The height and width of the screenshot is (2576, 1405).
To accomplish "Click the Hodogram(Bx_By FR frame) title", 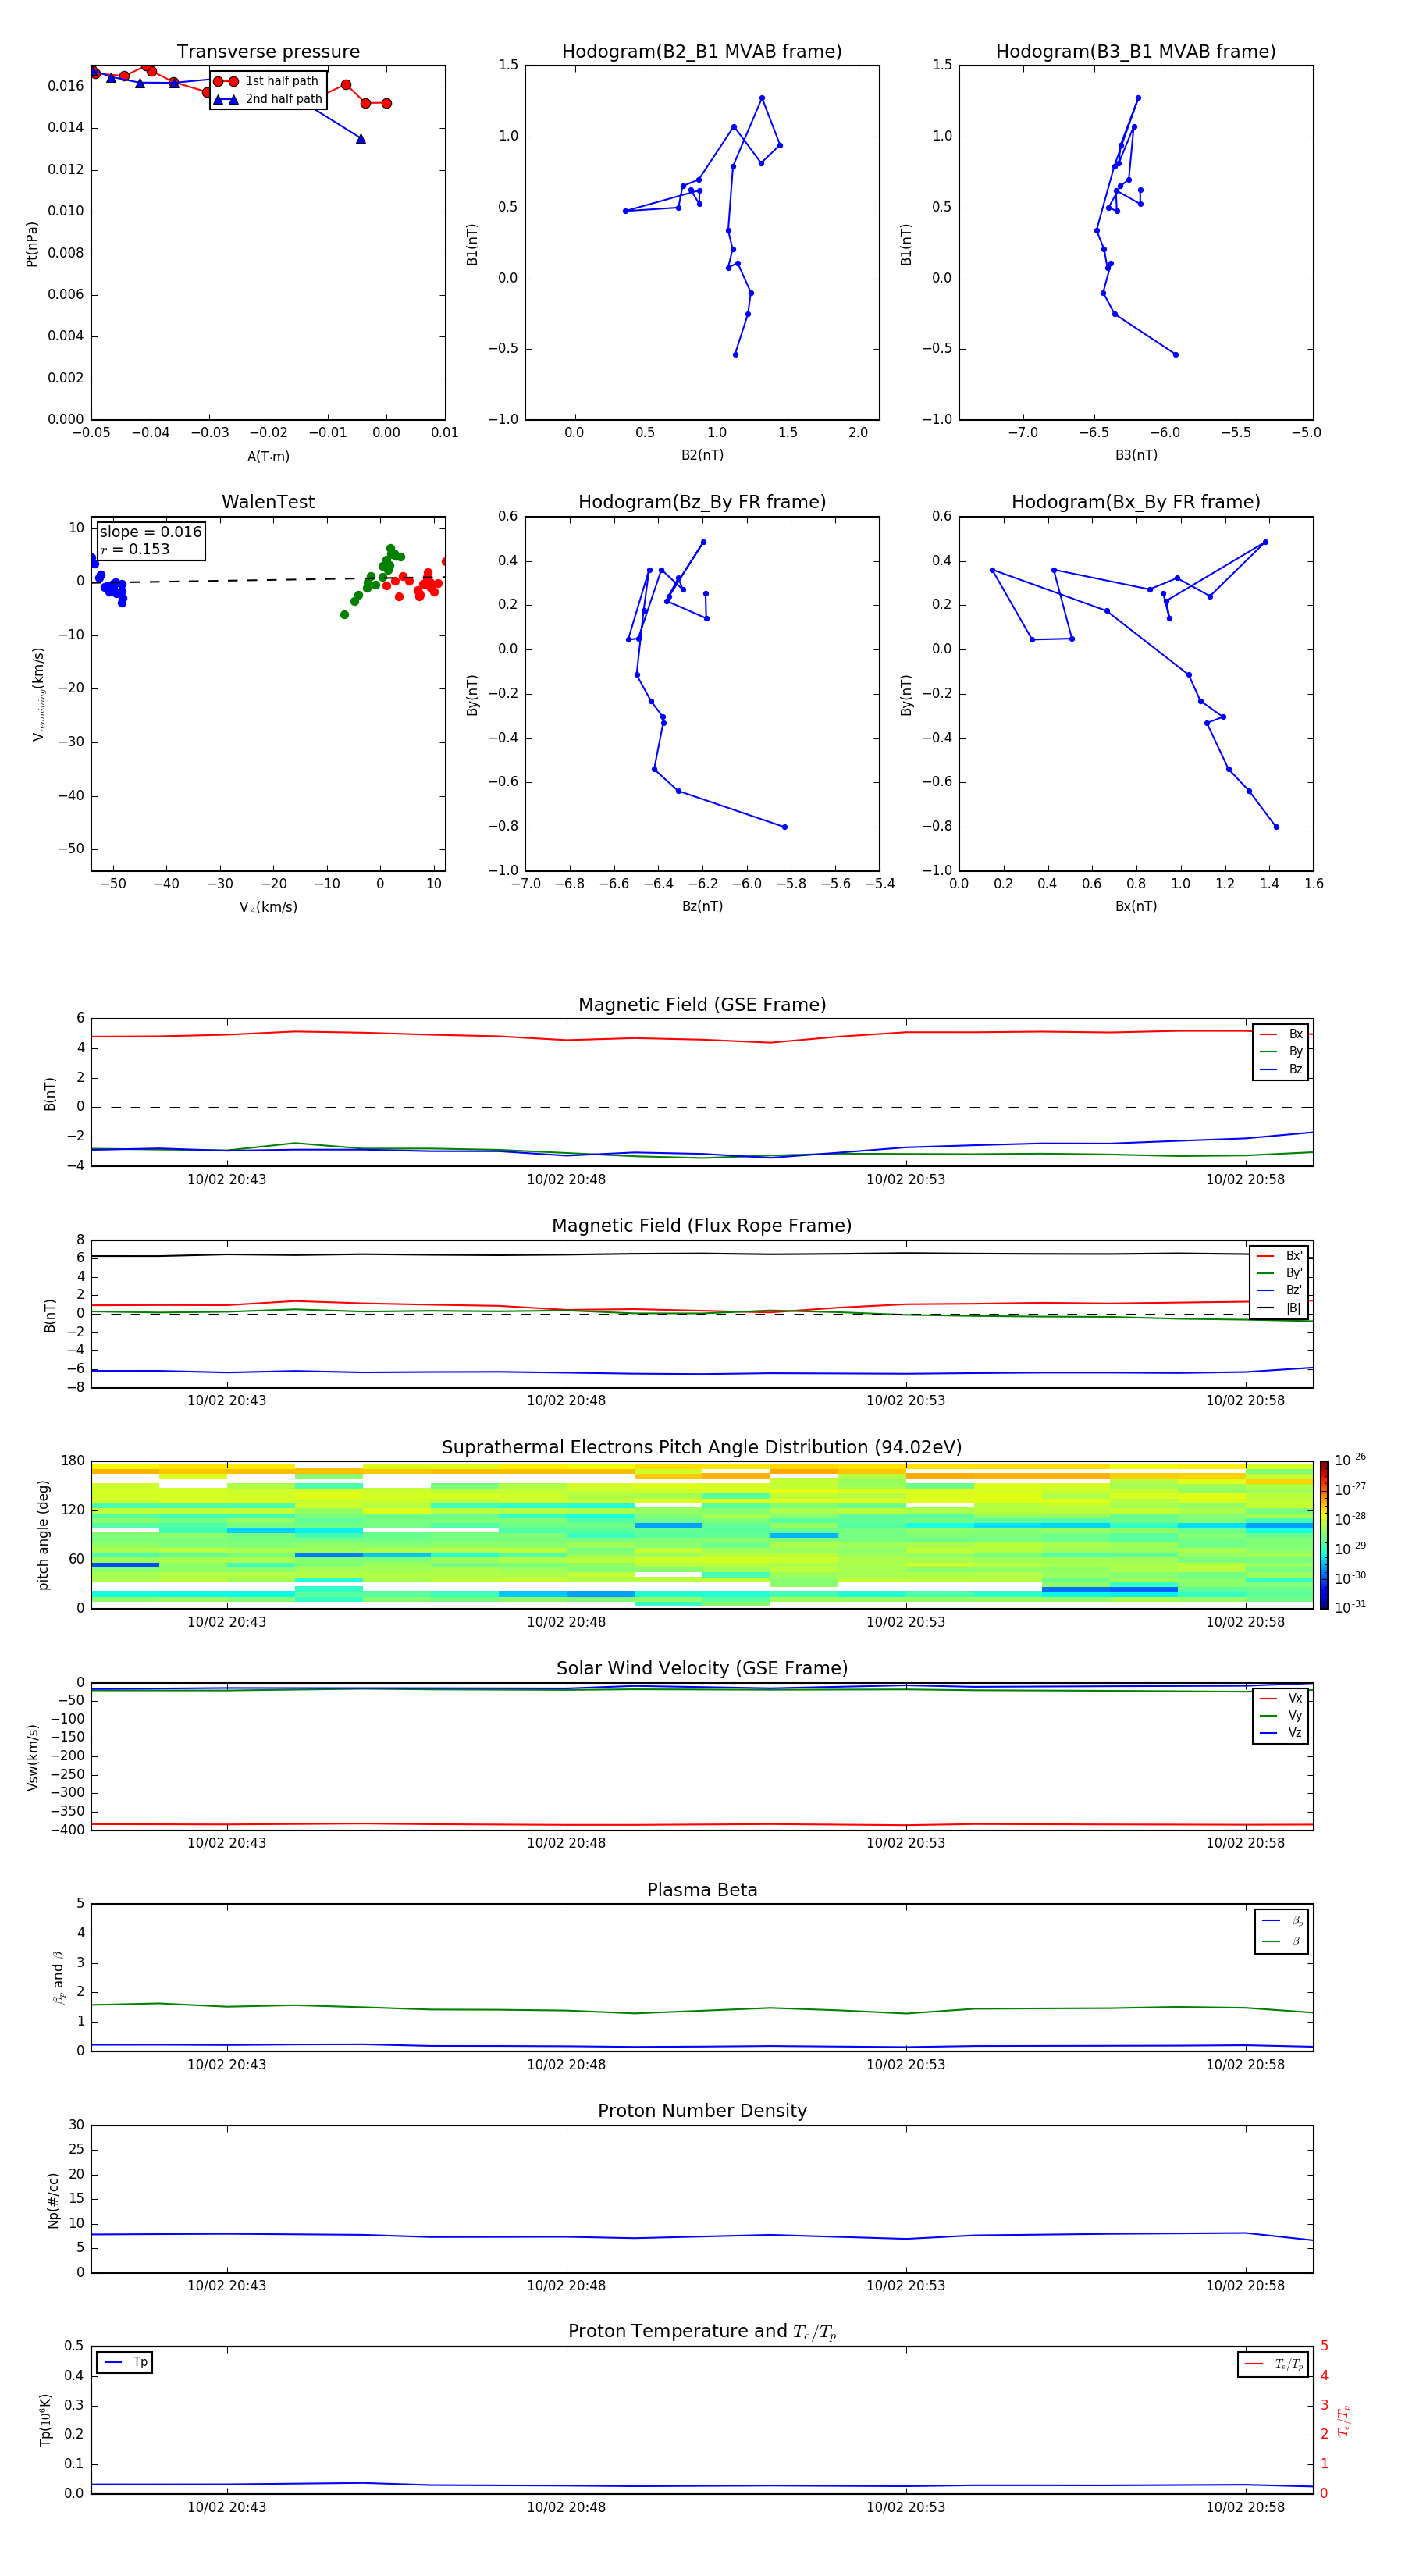I will coord(1136,502).
